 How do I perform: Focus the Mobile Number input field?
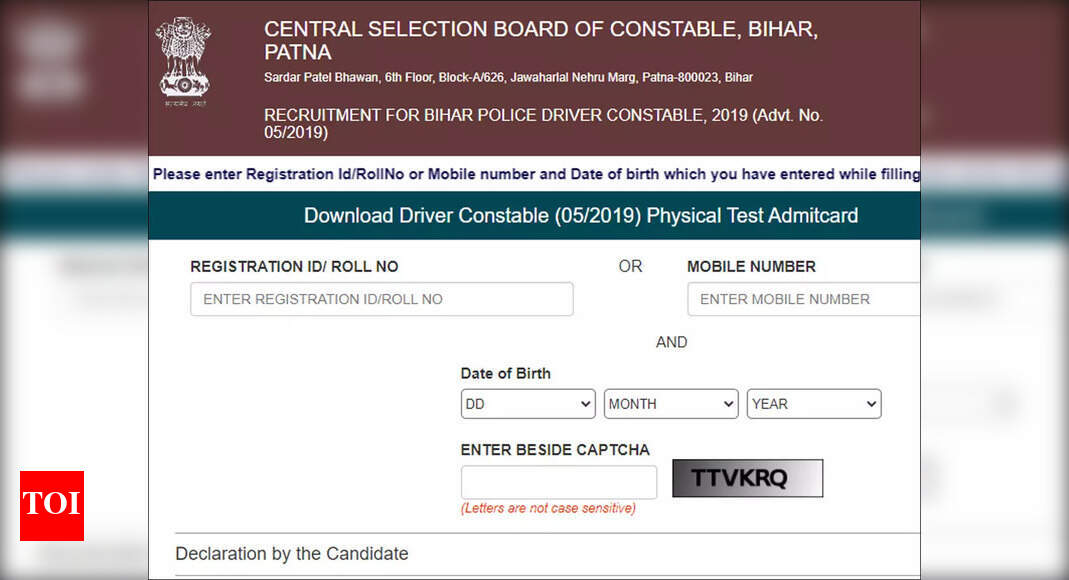pos(803,299)
